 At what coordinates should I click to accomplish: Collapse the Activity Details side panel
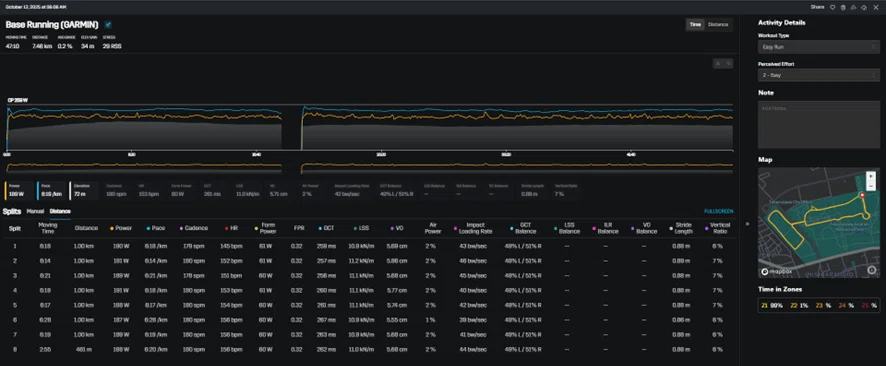coord(748,224)
